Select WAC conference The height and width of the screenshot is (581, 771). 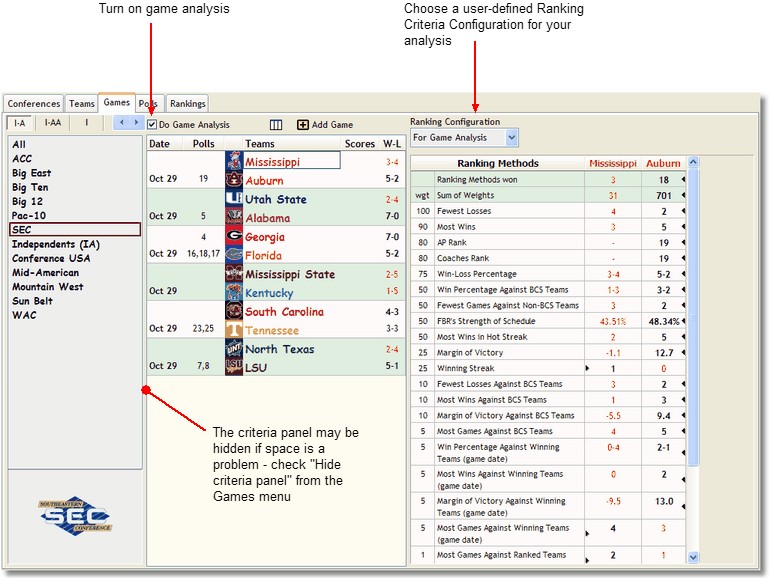pos(24,315)
